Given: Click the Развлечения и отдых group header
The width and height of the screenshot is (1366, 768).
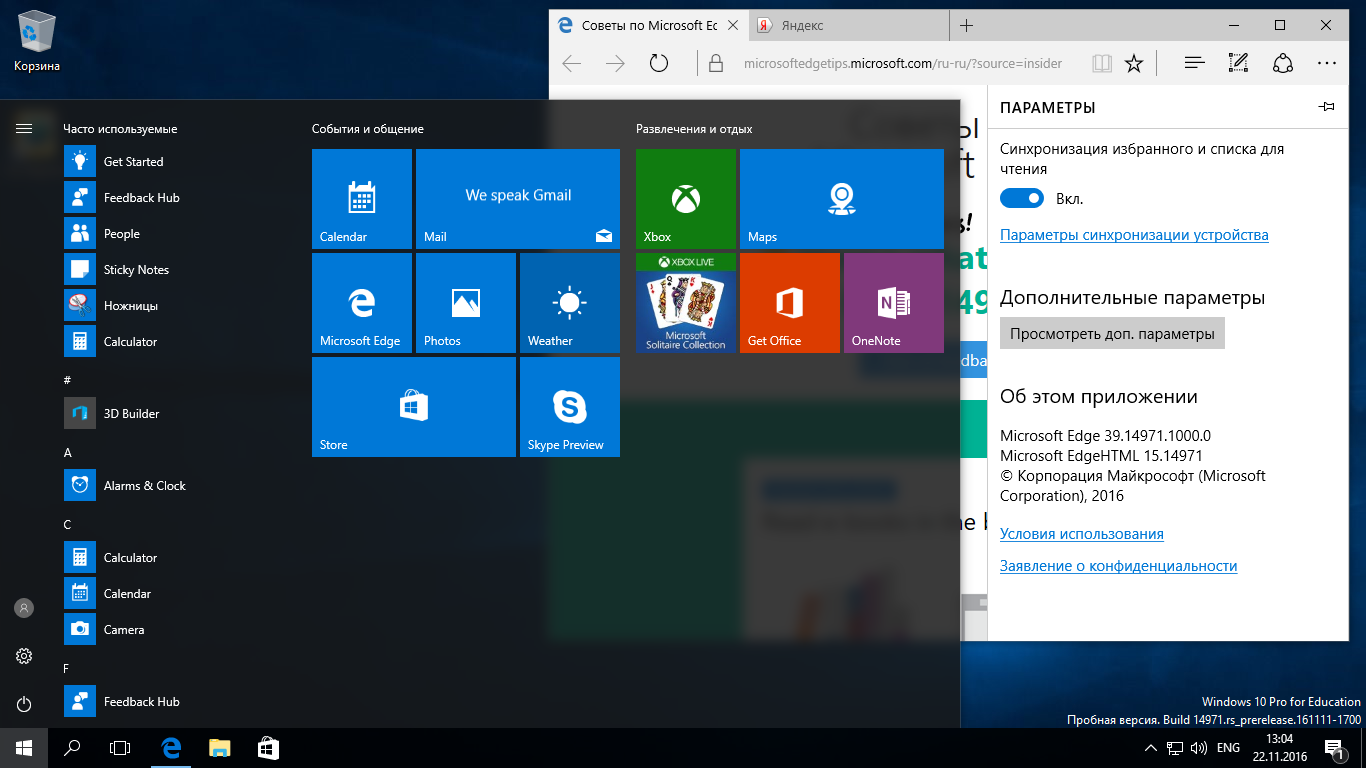Looking at the screenshot, I should pos(694,129).
